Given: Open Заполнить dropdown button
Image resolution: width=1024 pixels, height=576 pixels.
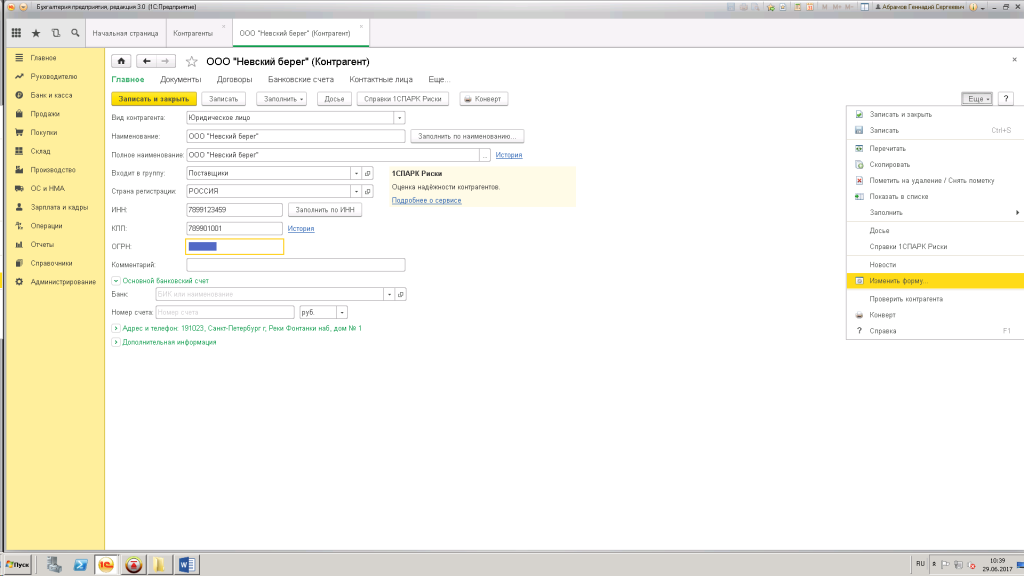Looking at the screenshot, I should coord(281,99).
